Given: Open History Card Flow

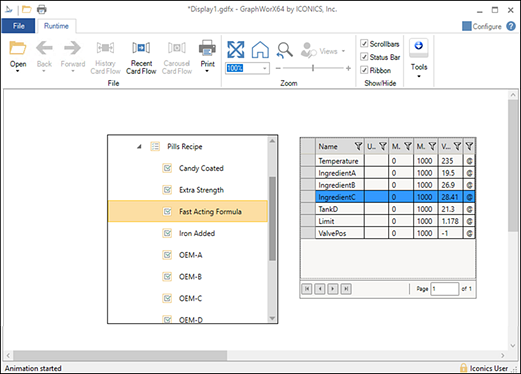Looking at the screenshot, I should tap(105, 48).
